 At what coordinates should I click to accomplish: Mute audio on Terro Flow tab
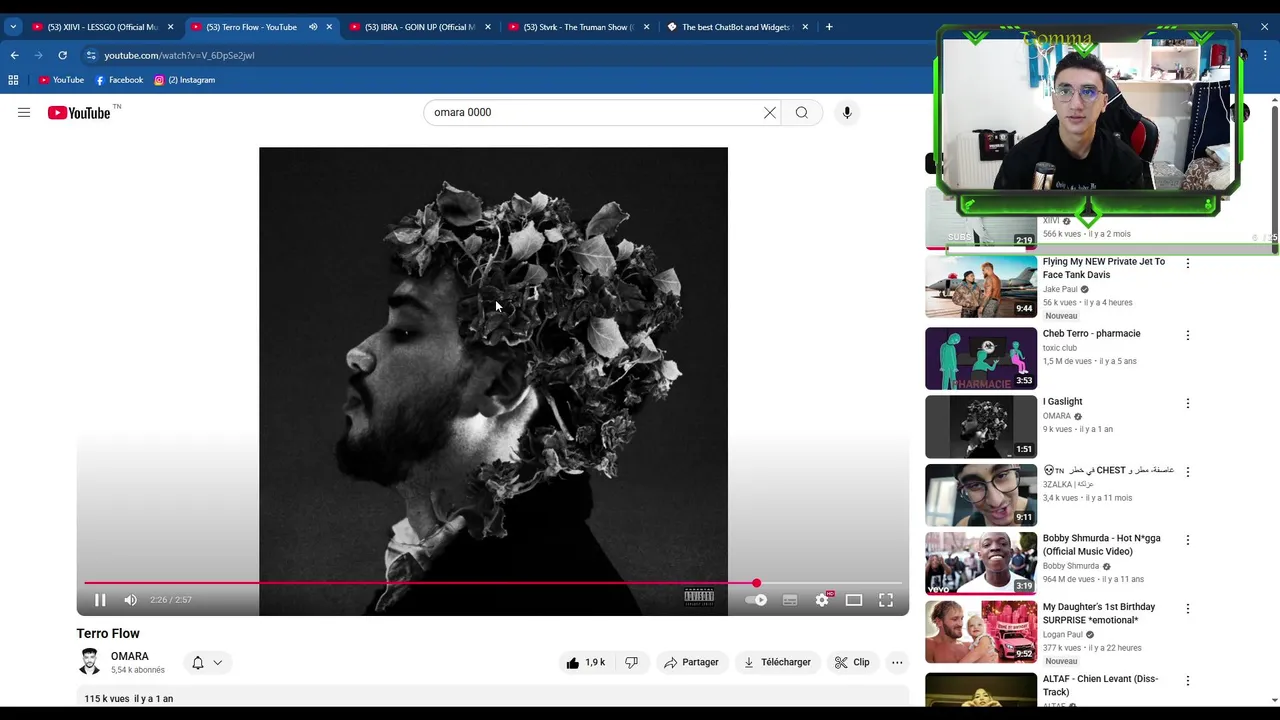click(313, 27)
